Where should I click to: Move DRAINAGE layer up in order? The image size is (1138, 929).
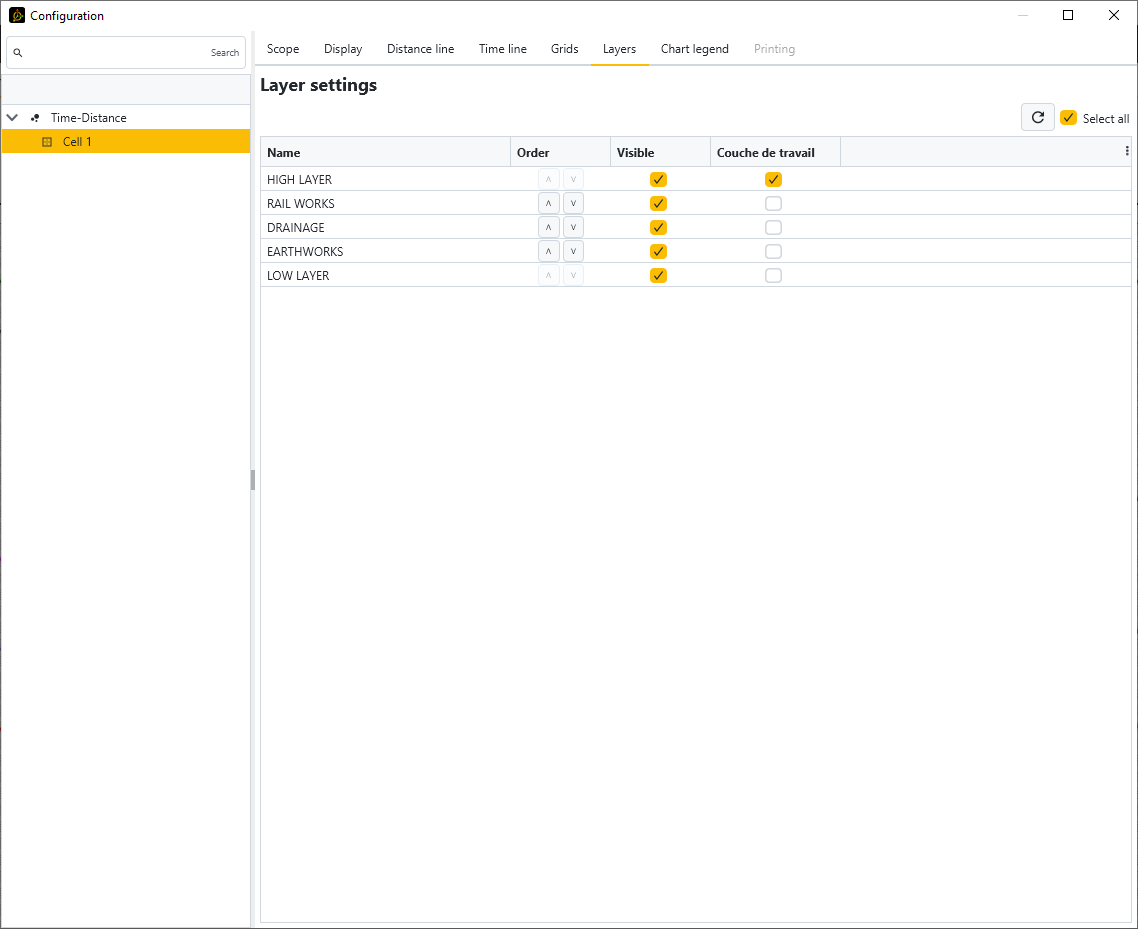tap(548, 228)
